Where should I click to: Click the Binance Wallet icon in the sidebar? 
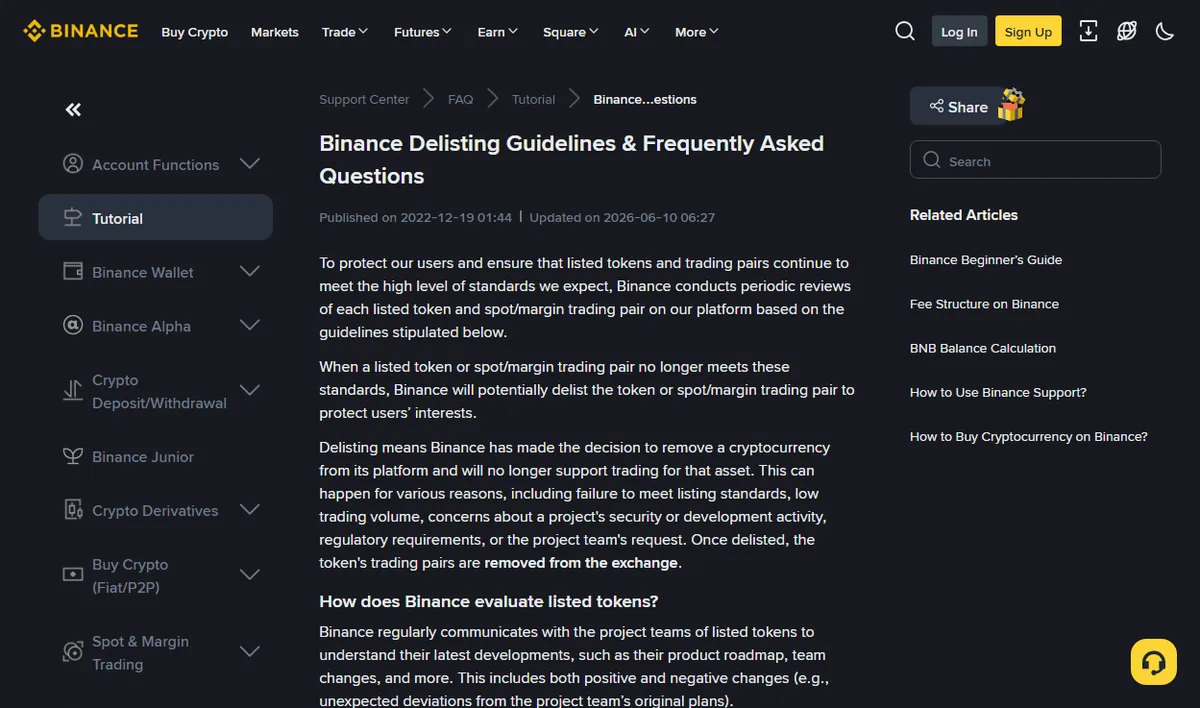click(72, 272)
